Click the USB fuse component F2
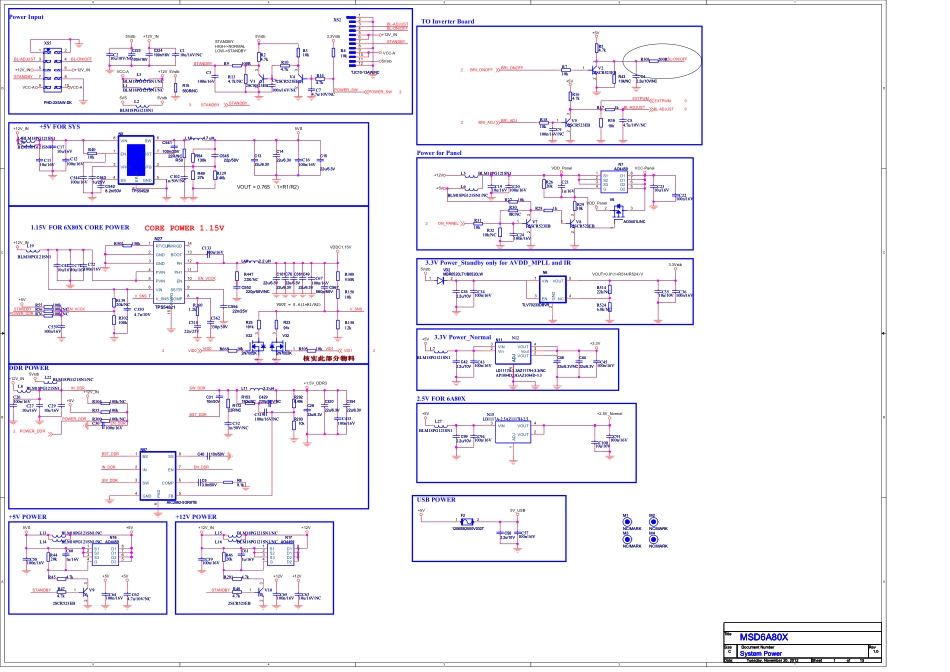 pyautogui.click(x=464, y=522)
